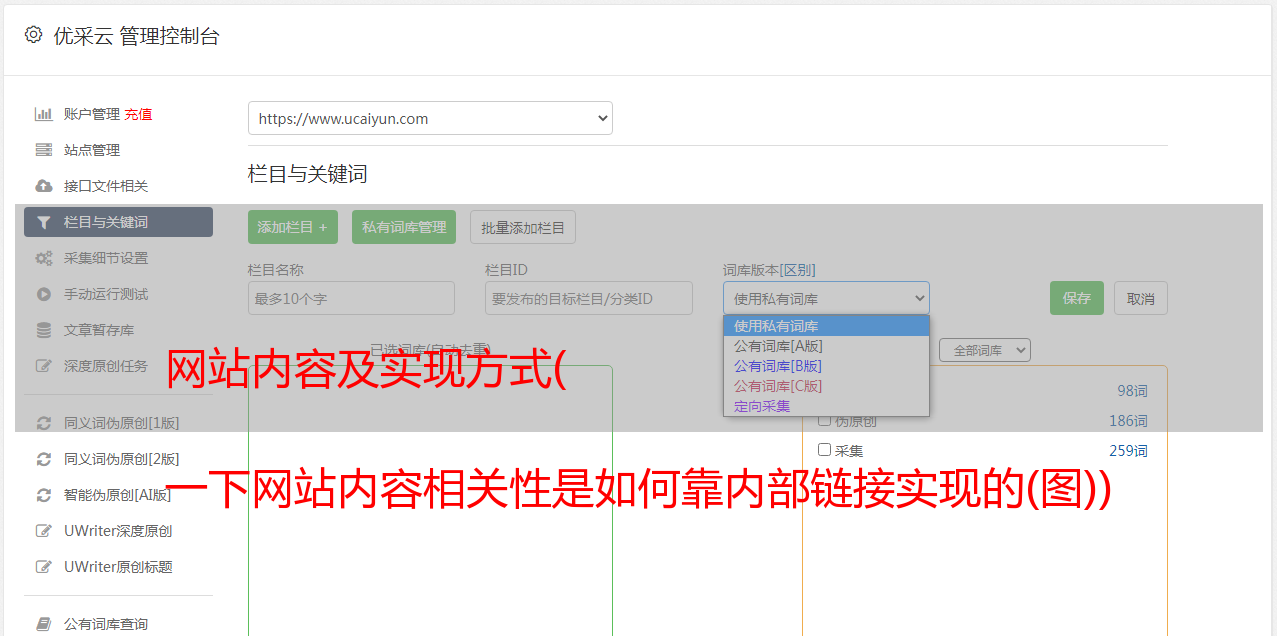The width and height of the screenshot is (1277, 636).
Task: Click the cloud upload icon for 接口文件相关
Action: click(x=44, y=186)
